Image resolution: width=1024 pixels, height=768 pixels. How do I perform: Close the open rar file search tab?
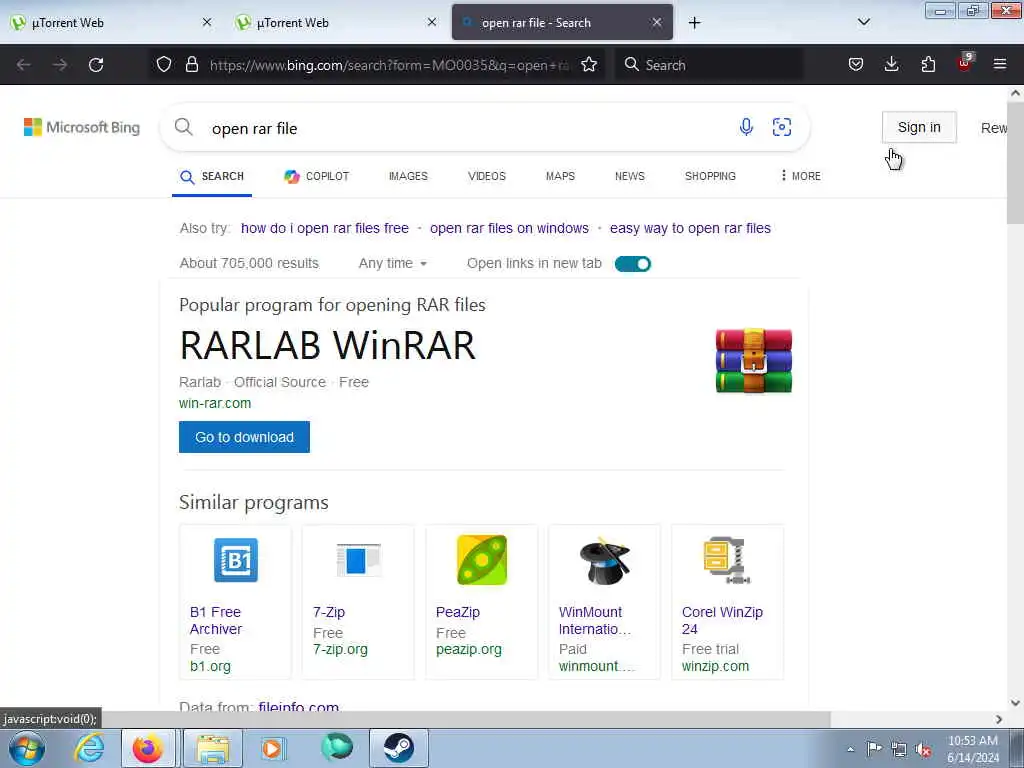click(657, 22)
